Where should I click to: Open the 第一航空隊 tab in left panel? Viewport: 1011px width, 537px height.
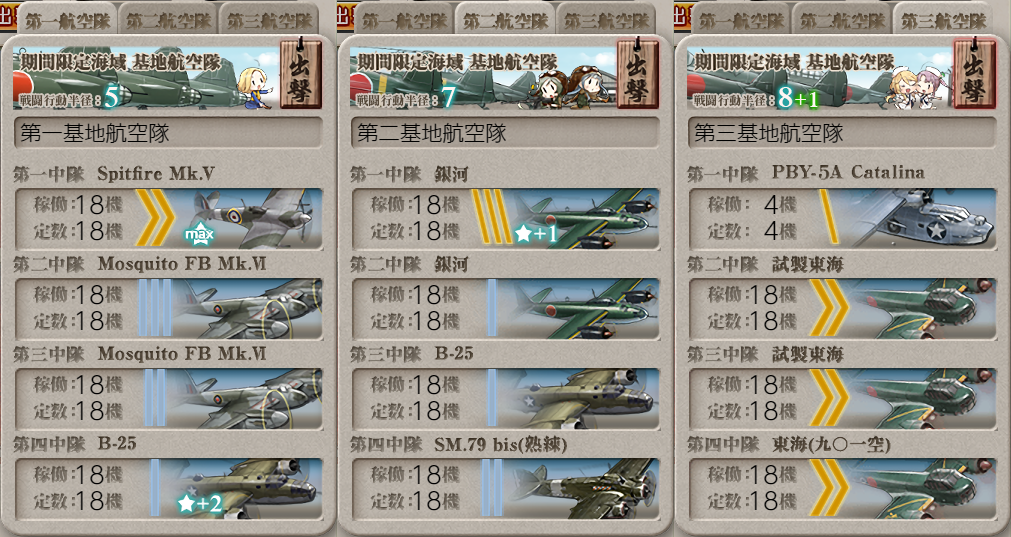coord(67,21)
